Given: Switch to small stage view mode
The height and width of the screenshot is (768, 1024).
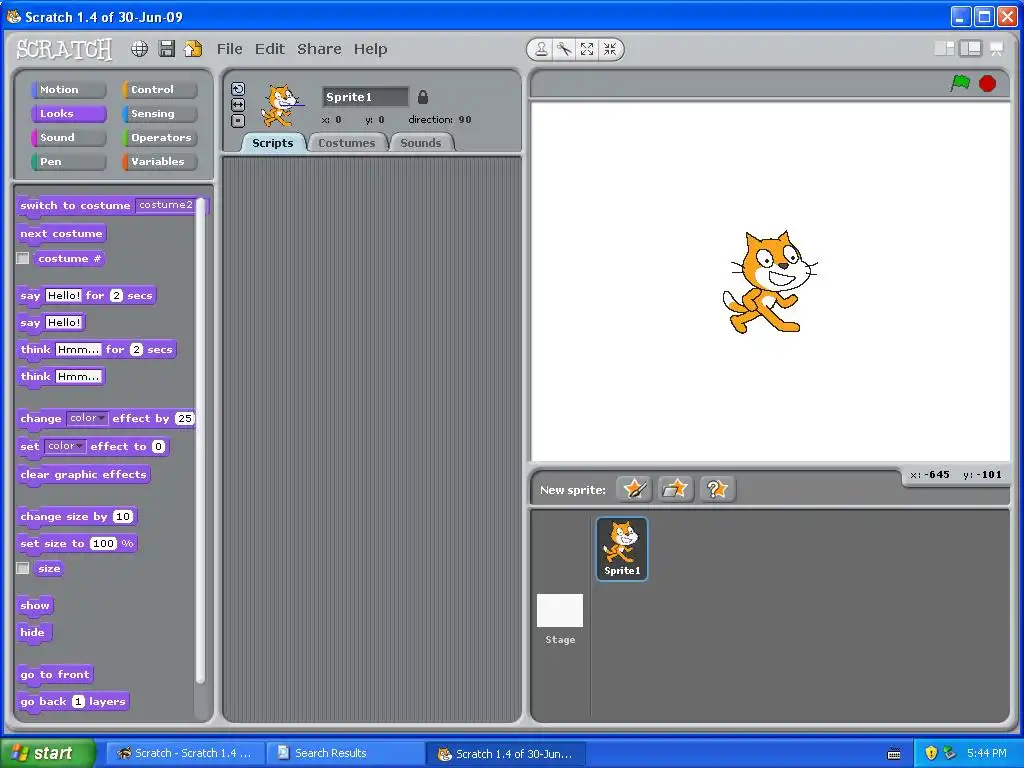Looking at the screenshot, I should tap(944, 48).
